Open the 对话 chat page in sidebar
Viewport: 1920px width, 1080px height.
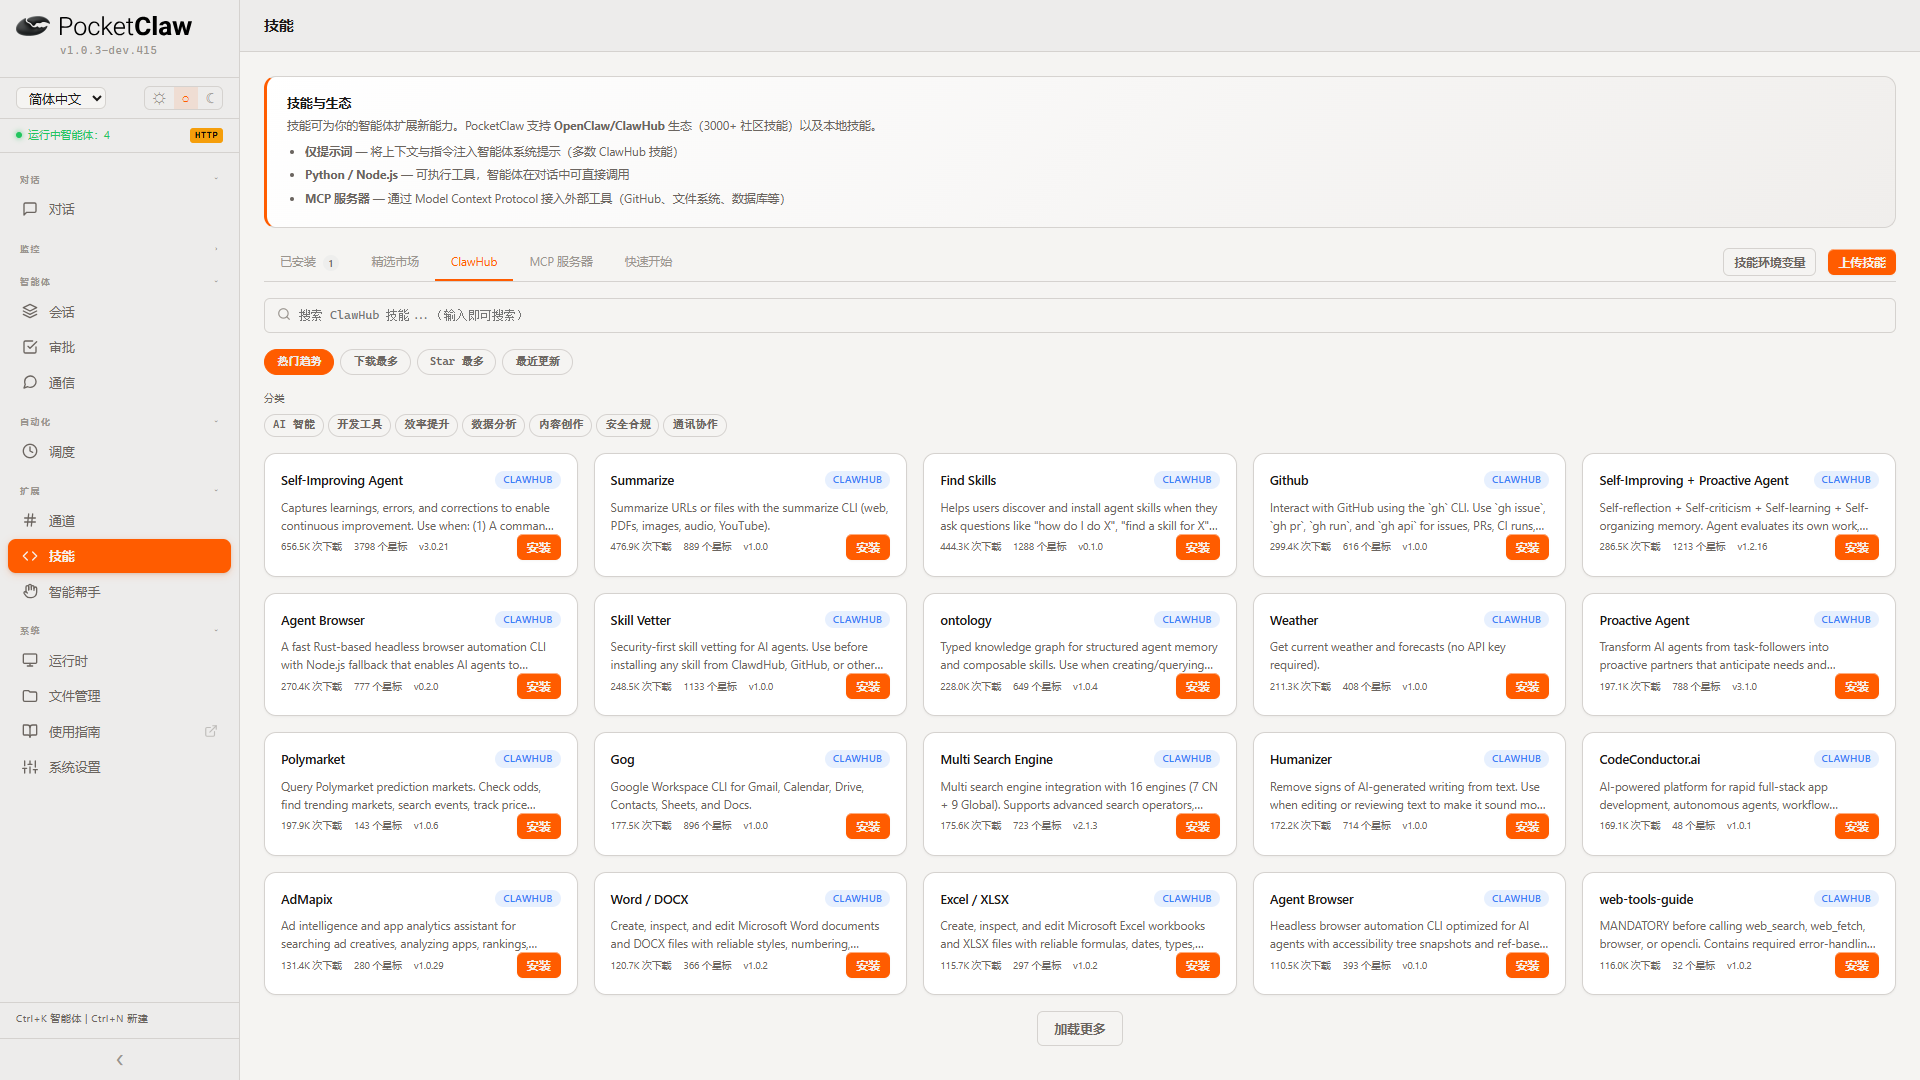pyautogui.click(x=119, y=209)
